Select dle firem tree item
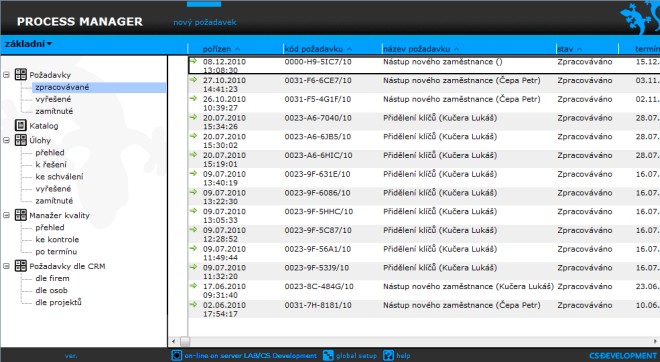Viewport: 660px width, 362px height. coord(52,278)
